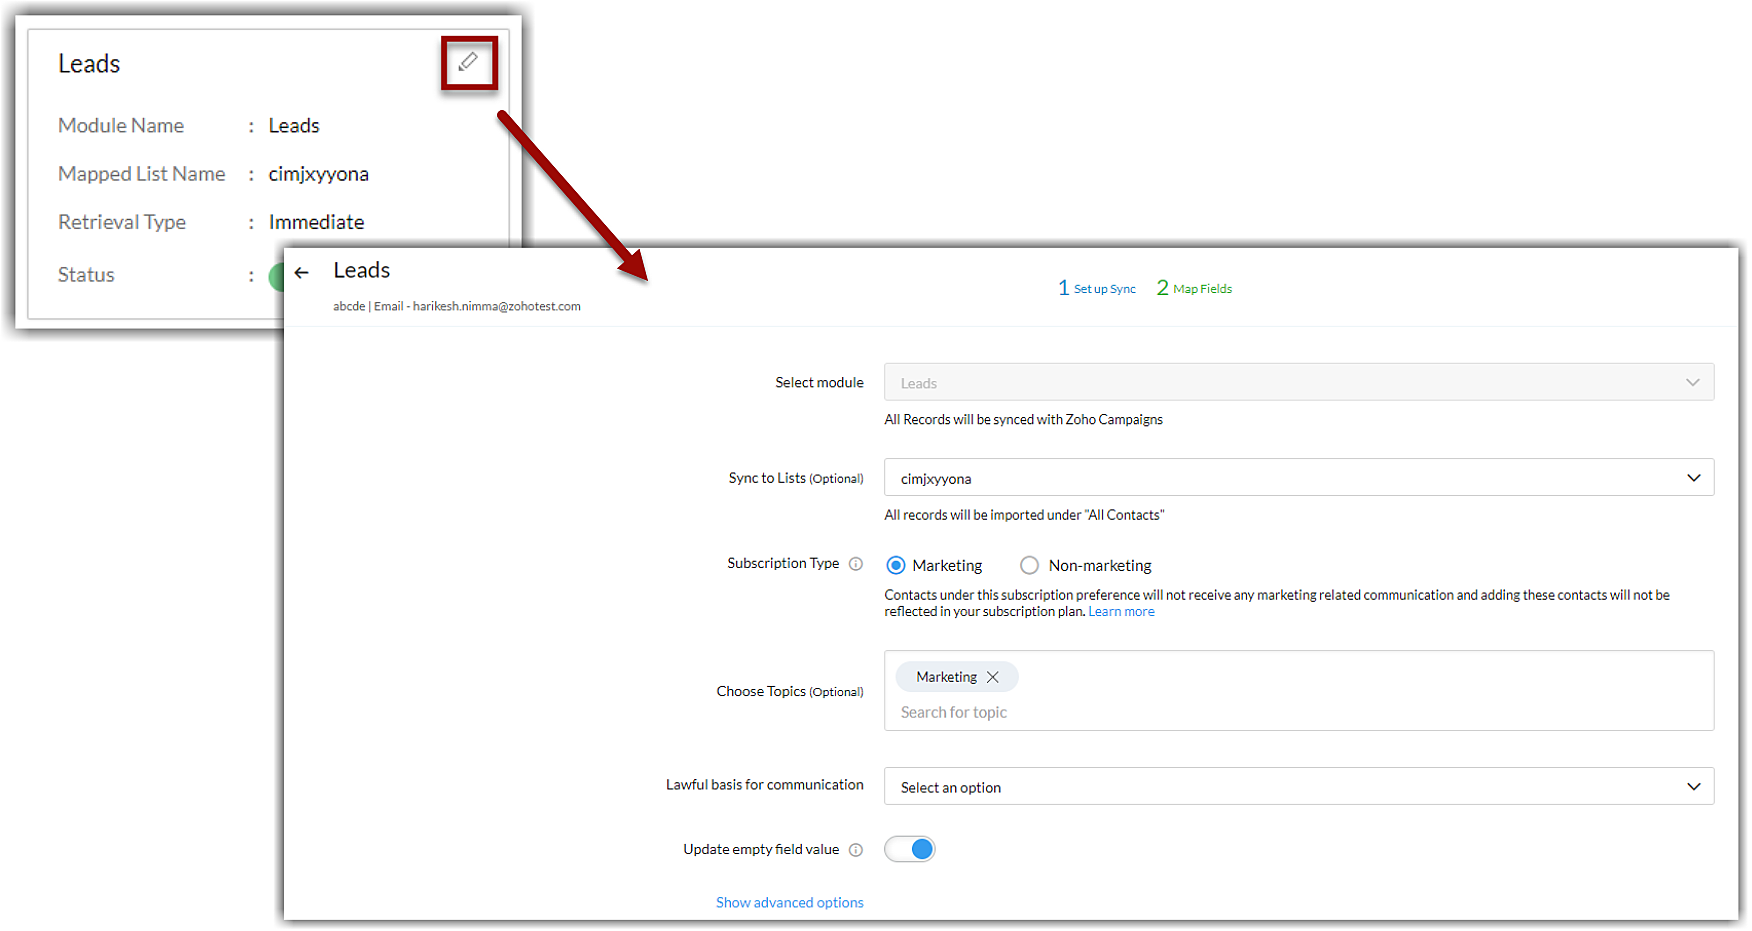
Task: Click the green Status indicator on Leads card
Action: click(277, 276)
